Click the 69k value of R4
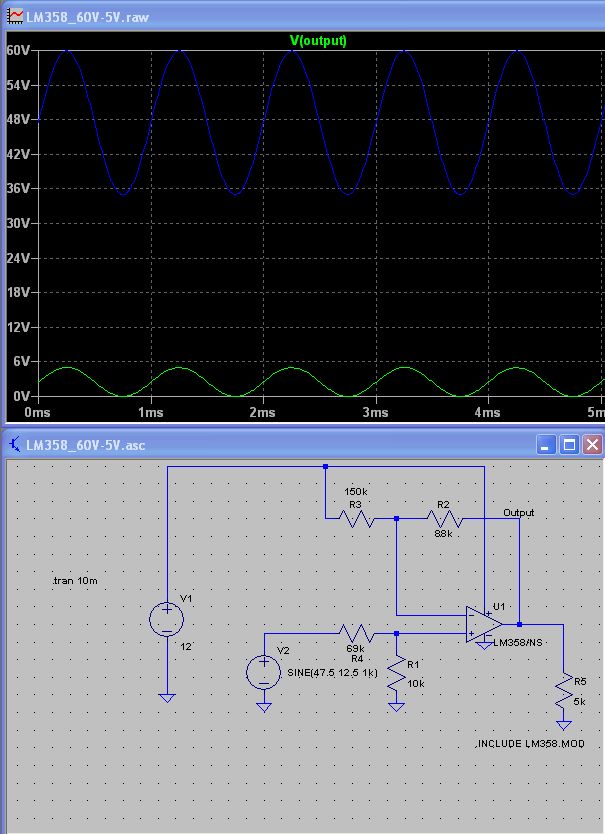 [x=355, y=648]
